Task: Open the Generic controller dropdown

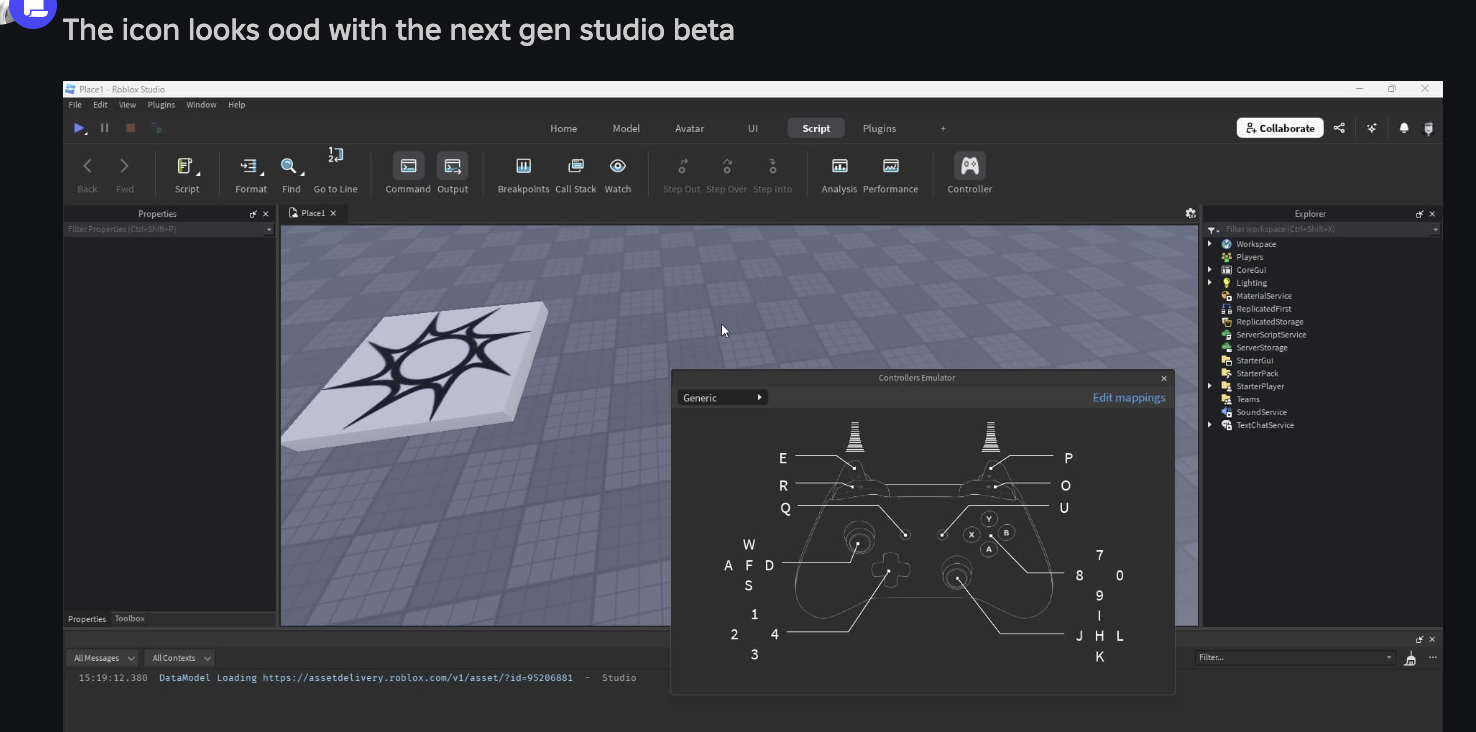Action: pos(722,398)
